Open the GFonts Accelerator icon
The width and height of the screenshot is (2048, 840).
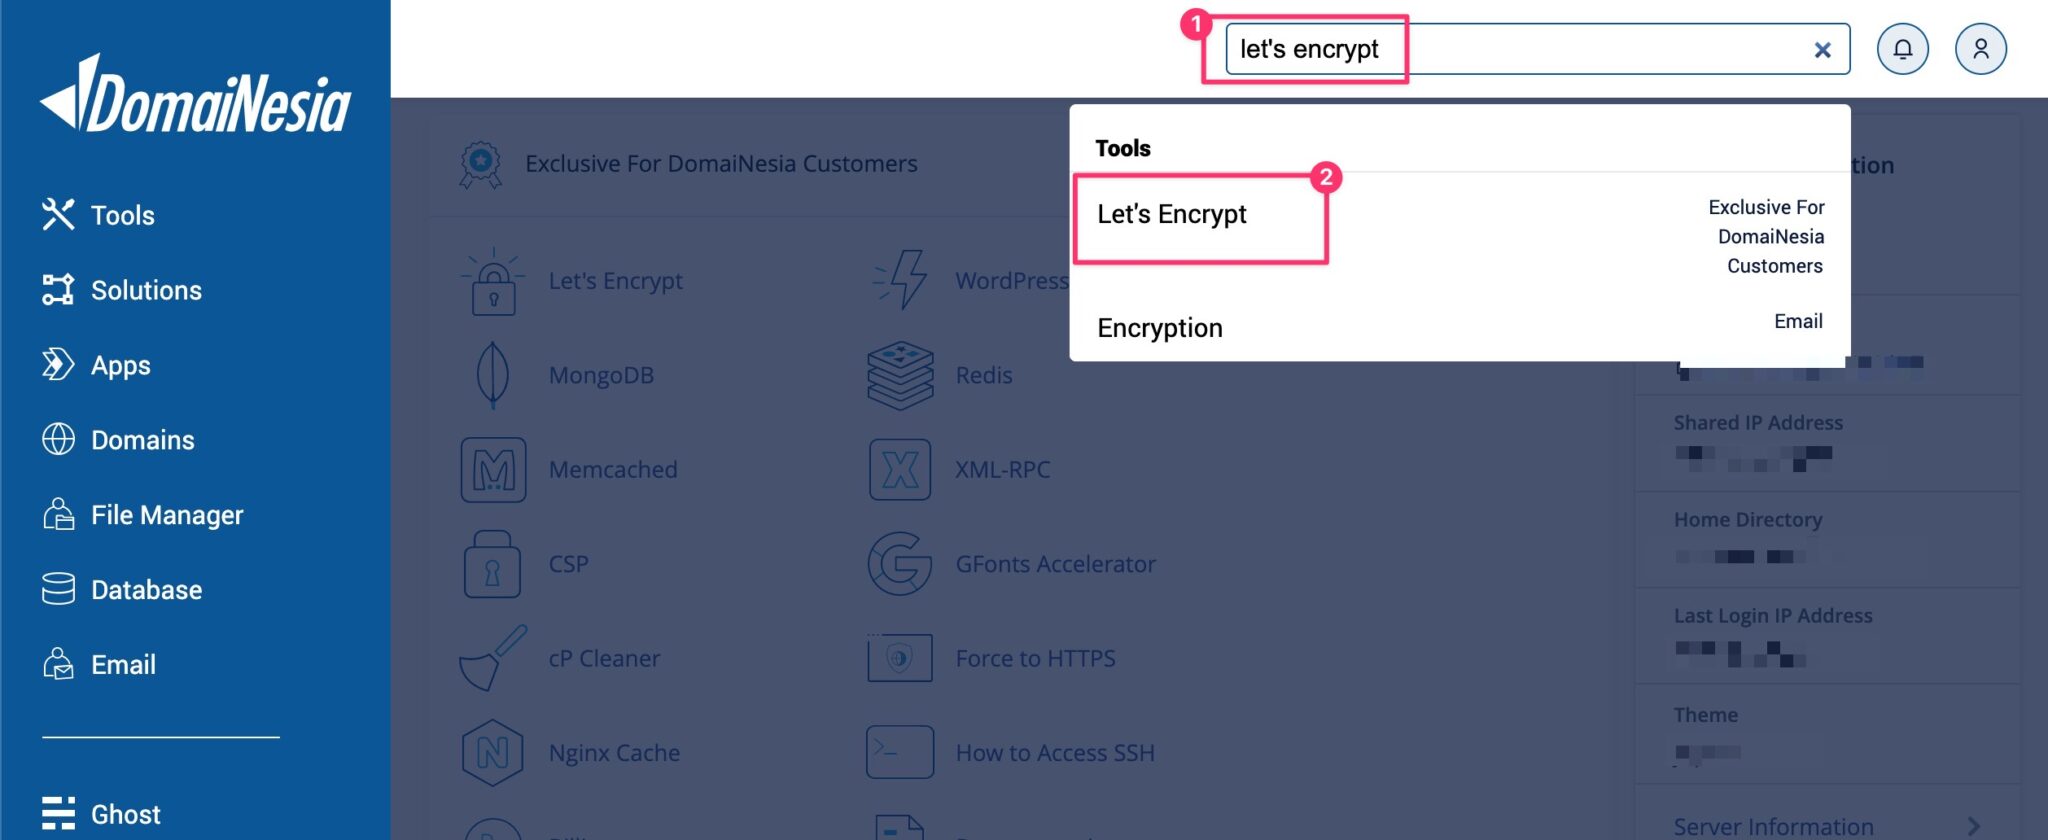(x=899, y=563)
